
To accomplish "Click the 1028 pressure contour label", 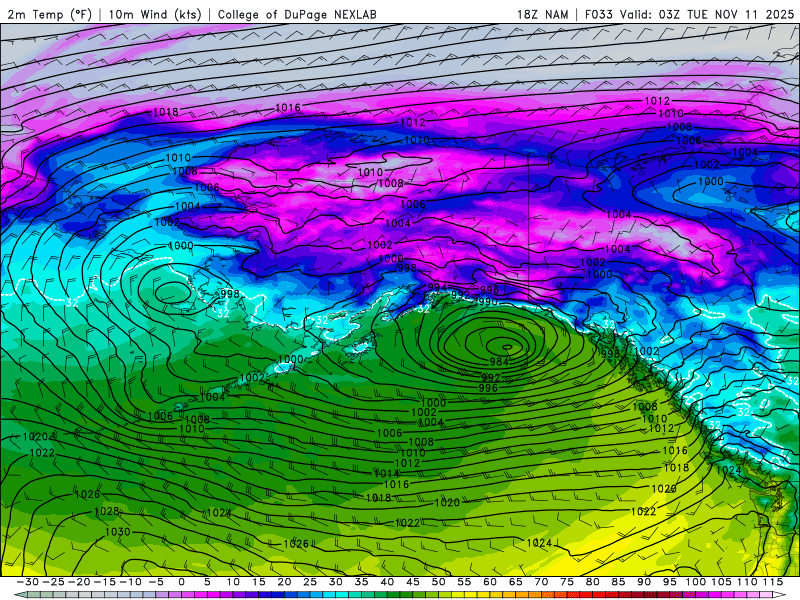I will [107, 511].
